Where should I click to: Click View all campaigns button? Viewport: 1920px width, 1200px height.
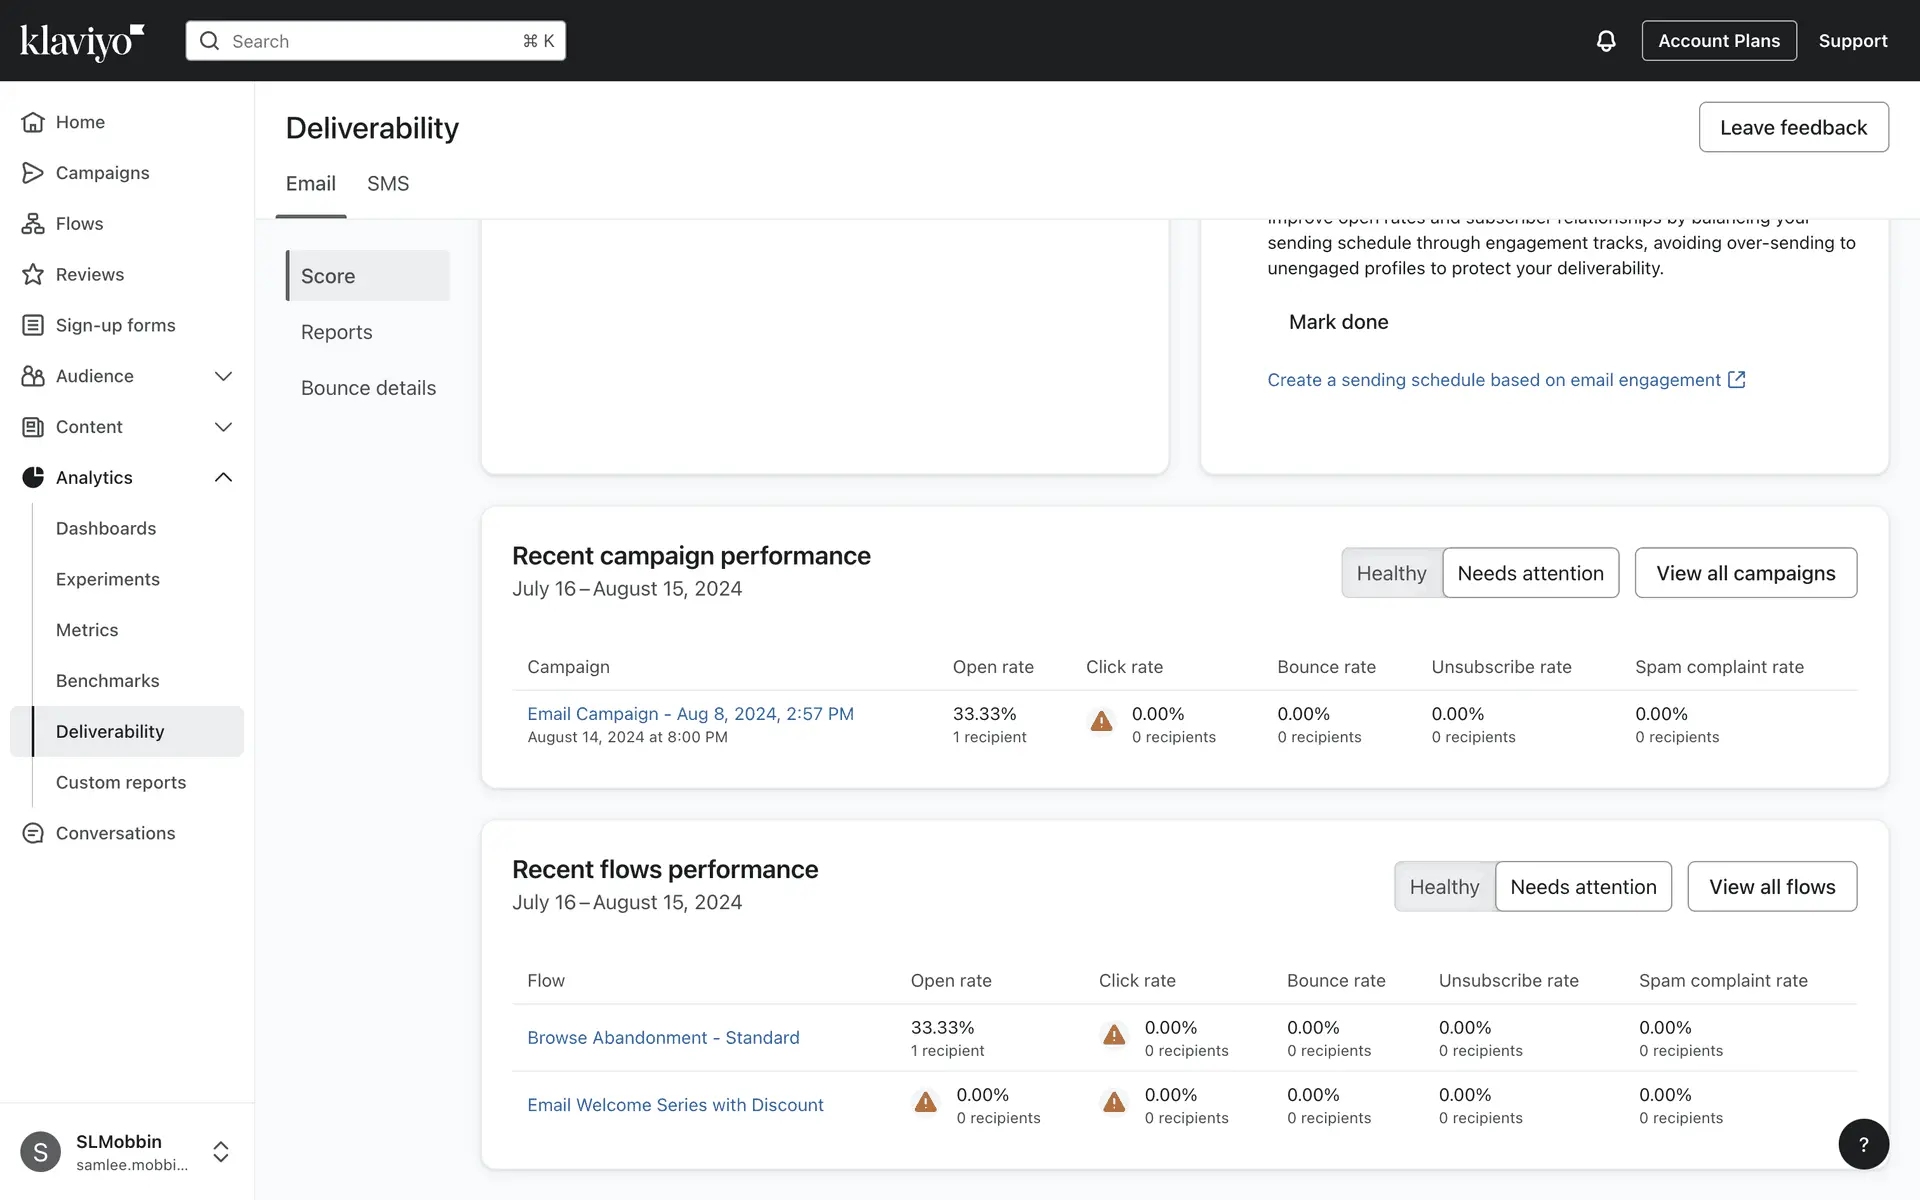(1745, 573)
